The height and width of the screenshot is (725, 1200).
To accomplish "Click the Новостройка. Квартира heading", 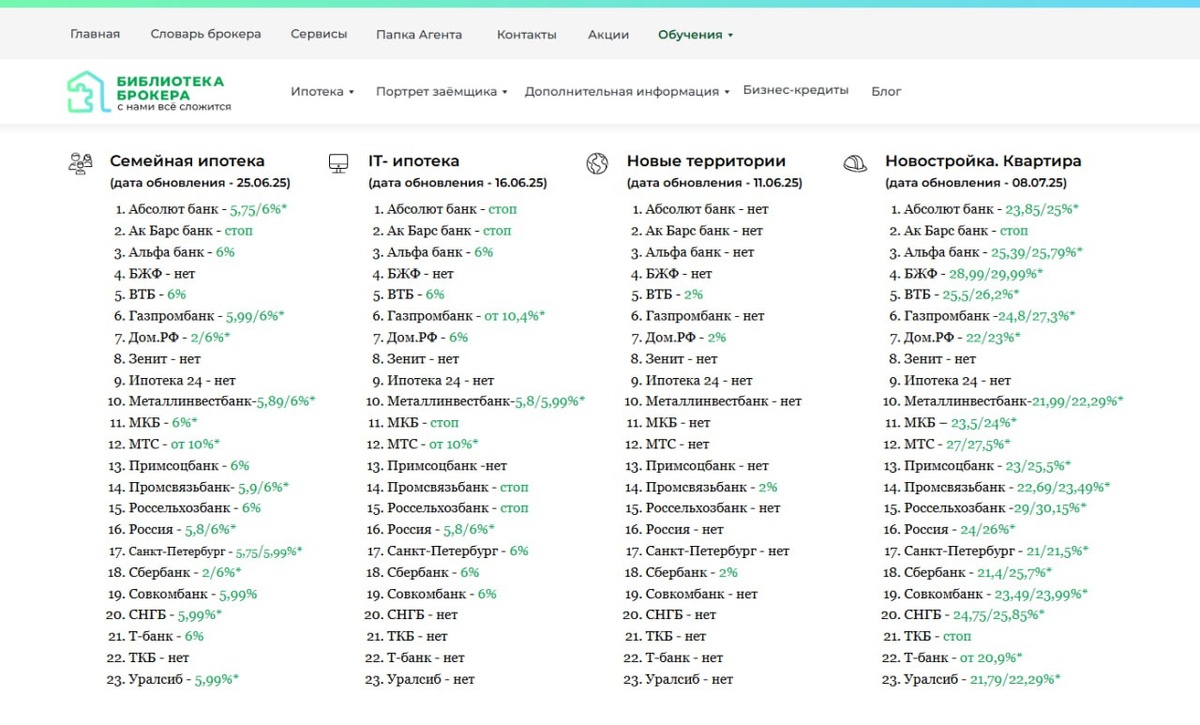I will tap(983, 161).
